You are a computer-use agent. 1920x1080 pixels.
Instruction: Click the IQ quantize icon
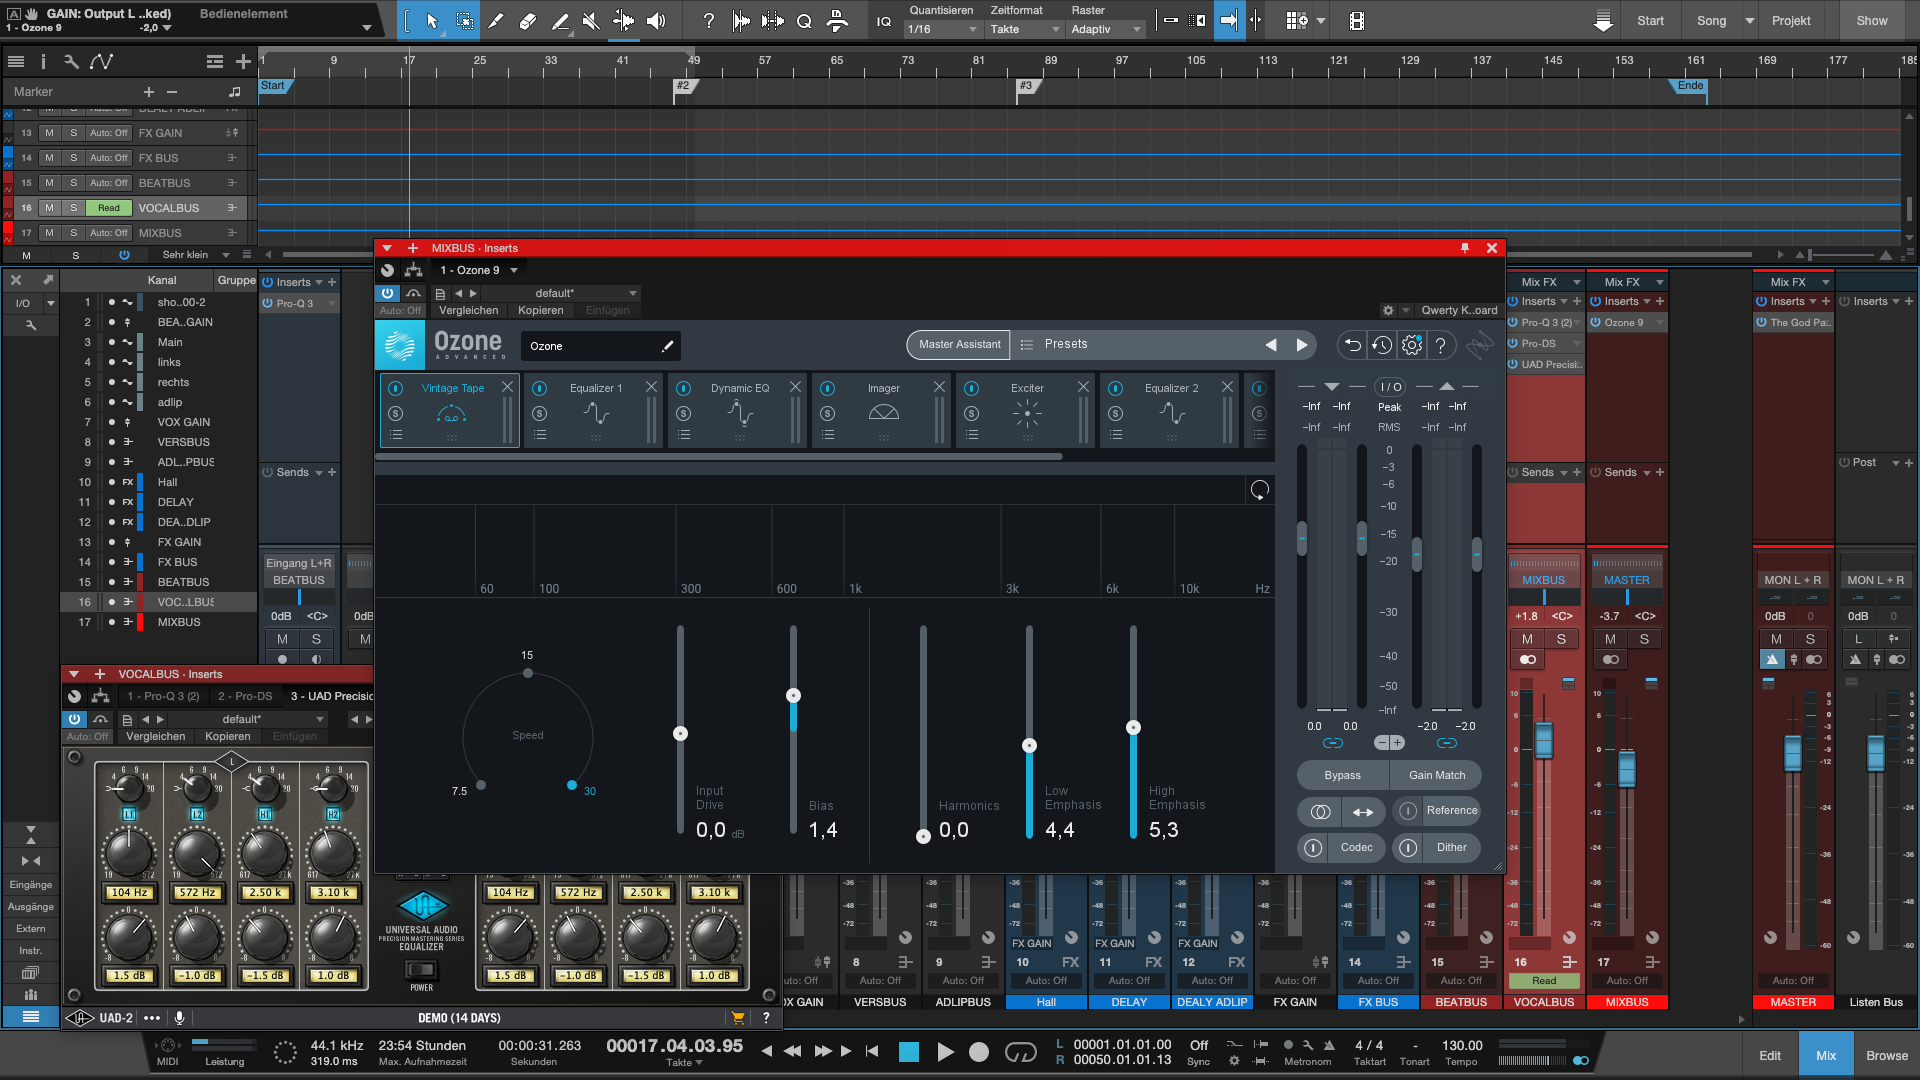884,21
